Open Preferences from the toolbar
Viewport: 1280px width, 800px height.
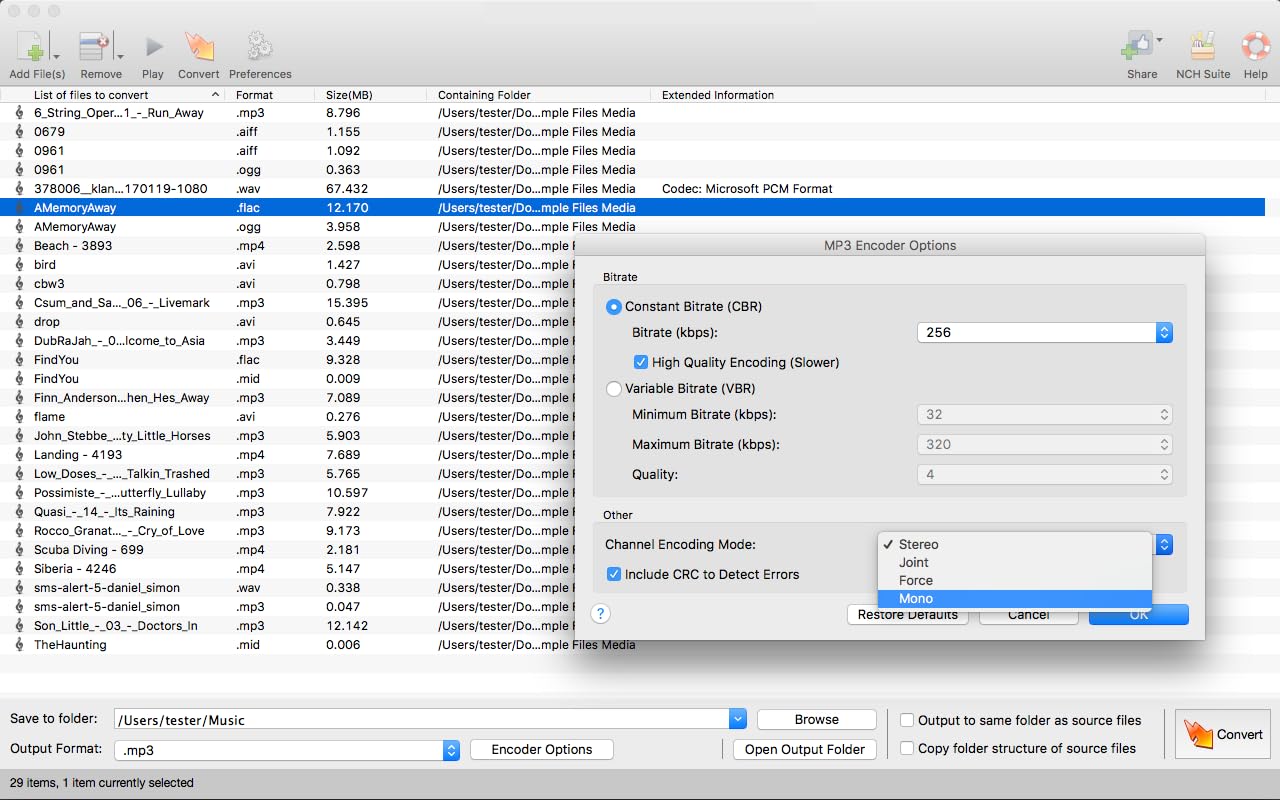pos(260,48)
